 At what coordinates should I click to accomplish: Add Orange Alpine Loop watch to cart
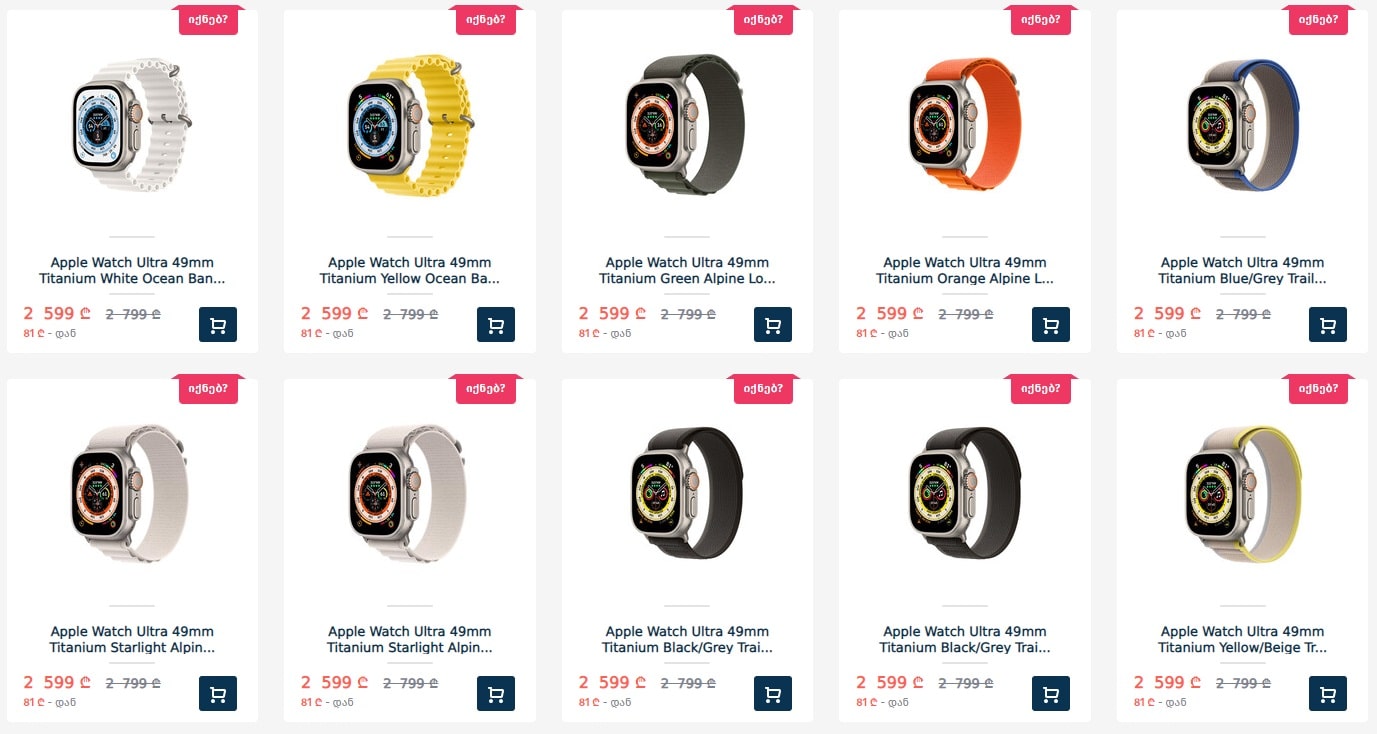click(x=1050, y=325)
